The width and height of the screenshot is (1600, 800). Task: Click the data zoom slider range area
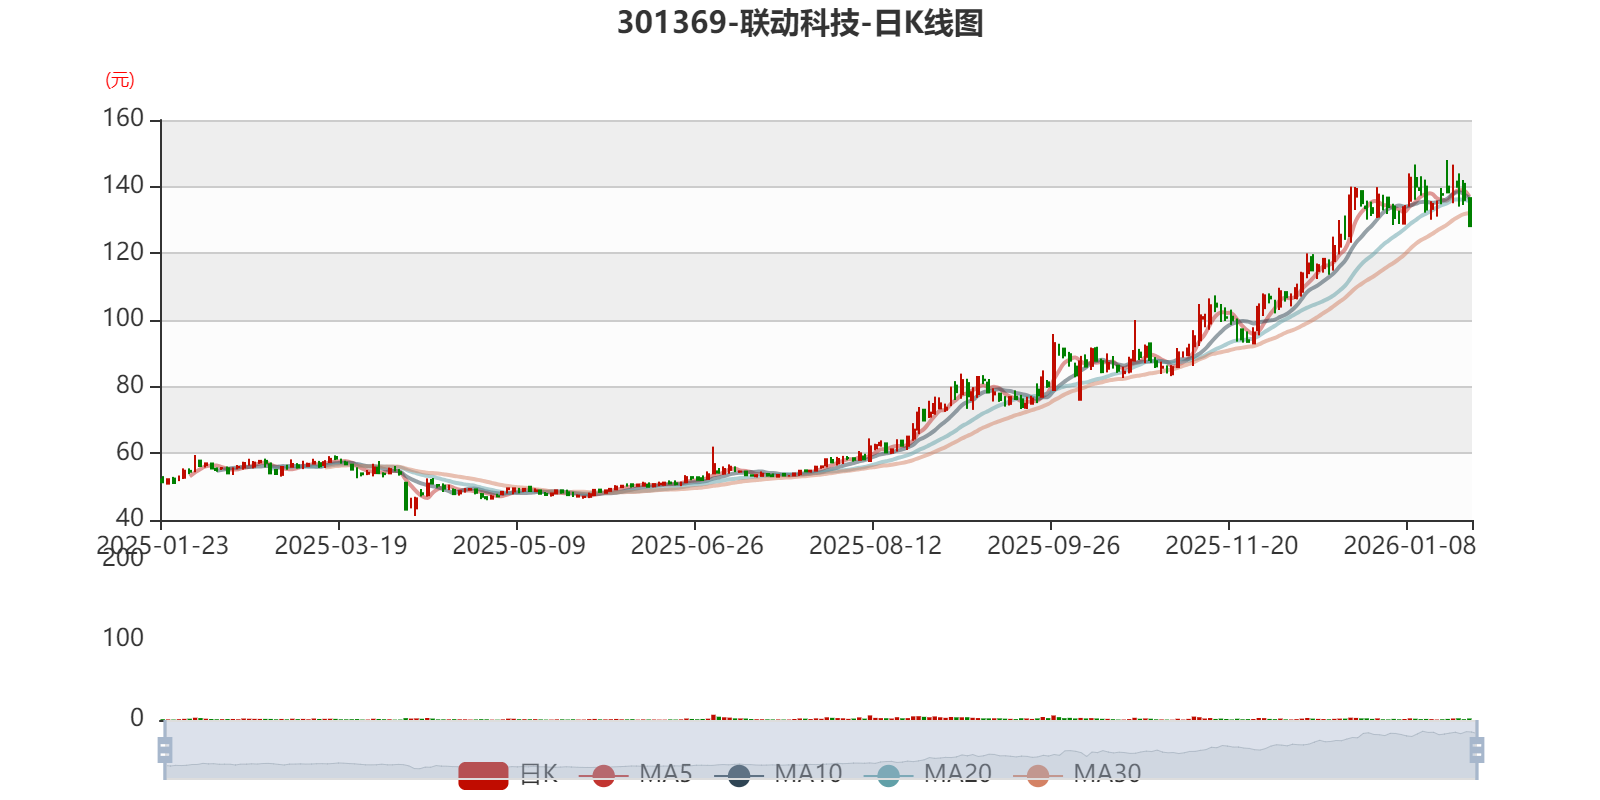pos(820,749)
